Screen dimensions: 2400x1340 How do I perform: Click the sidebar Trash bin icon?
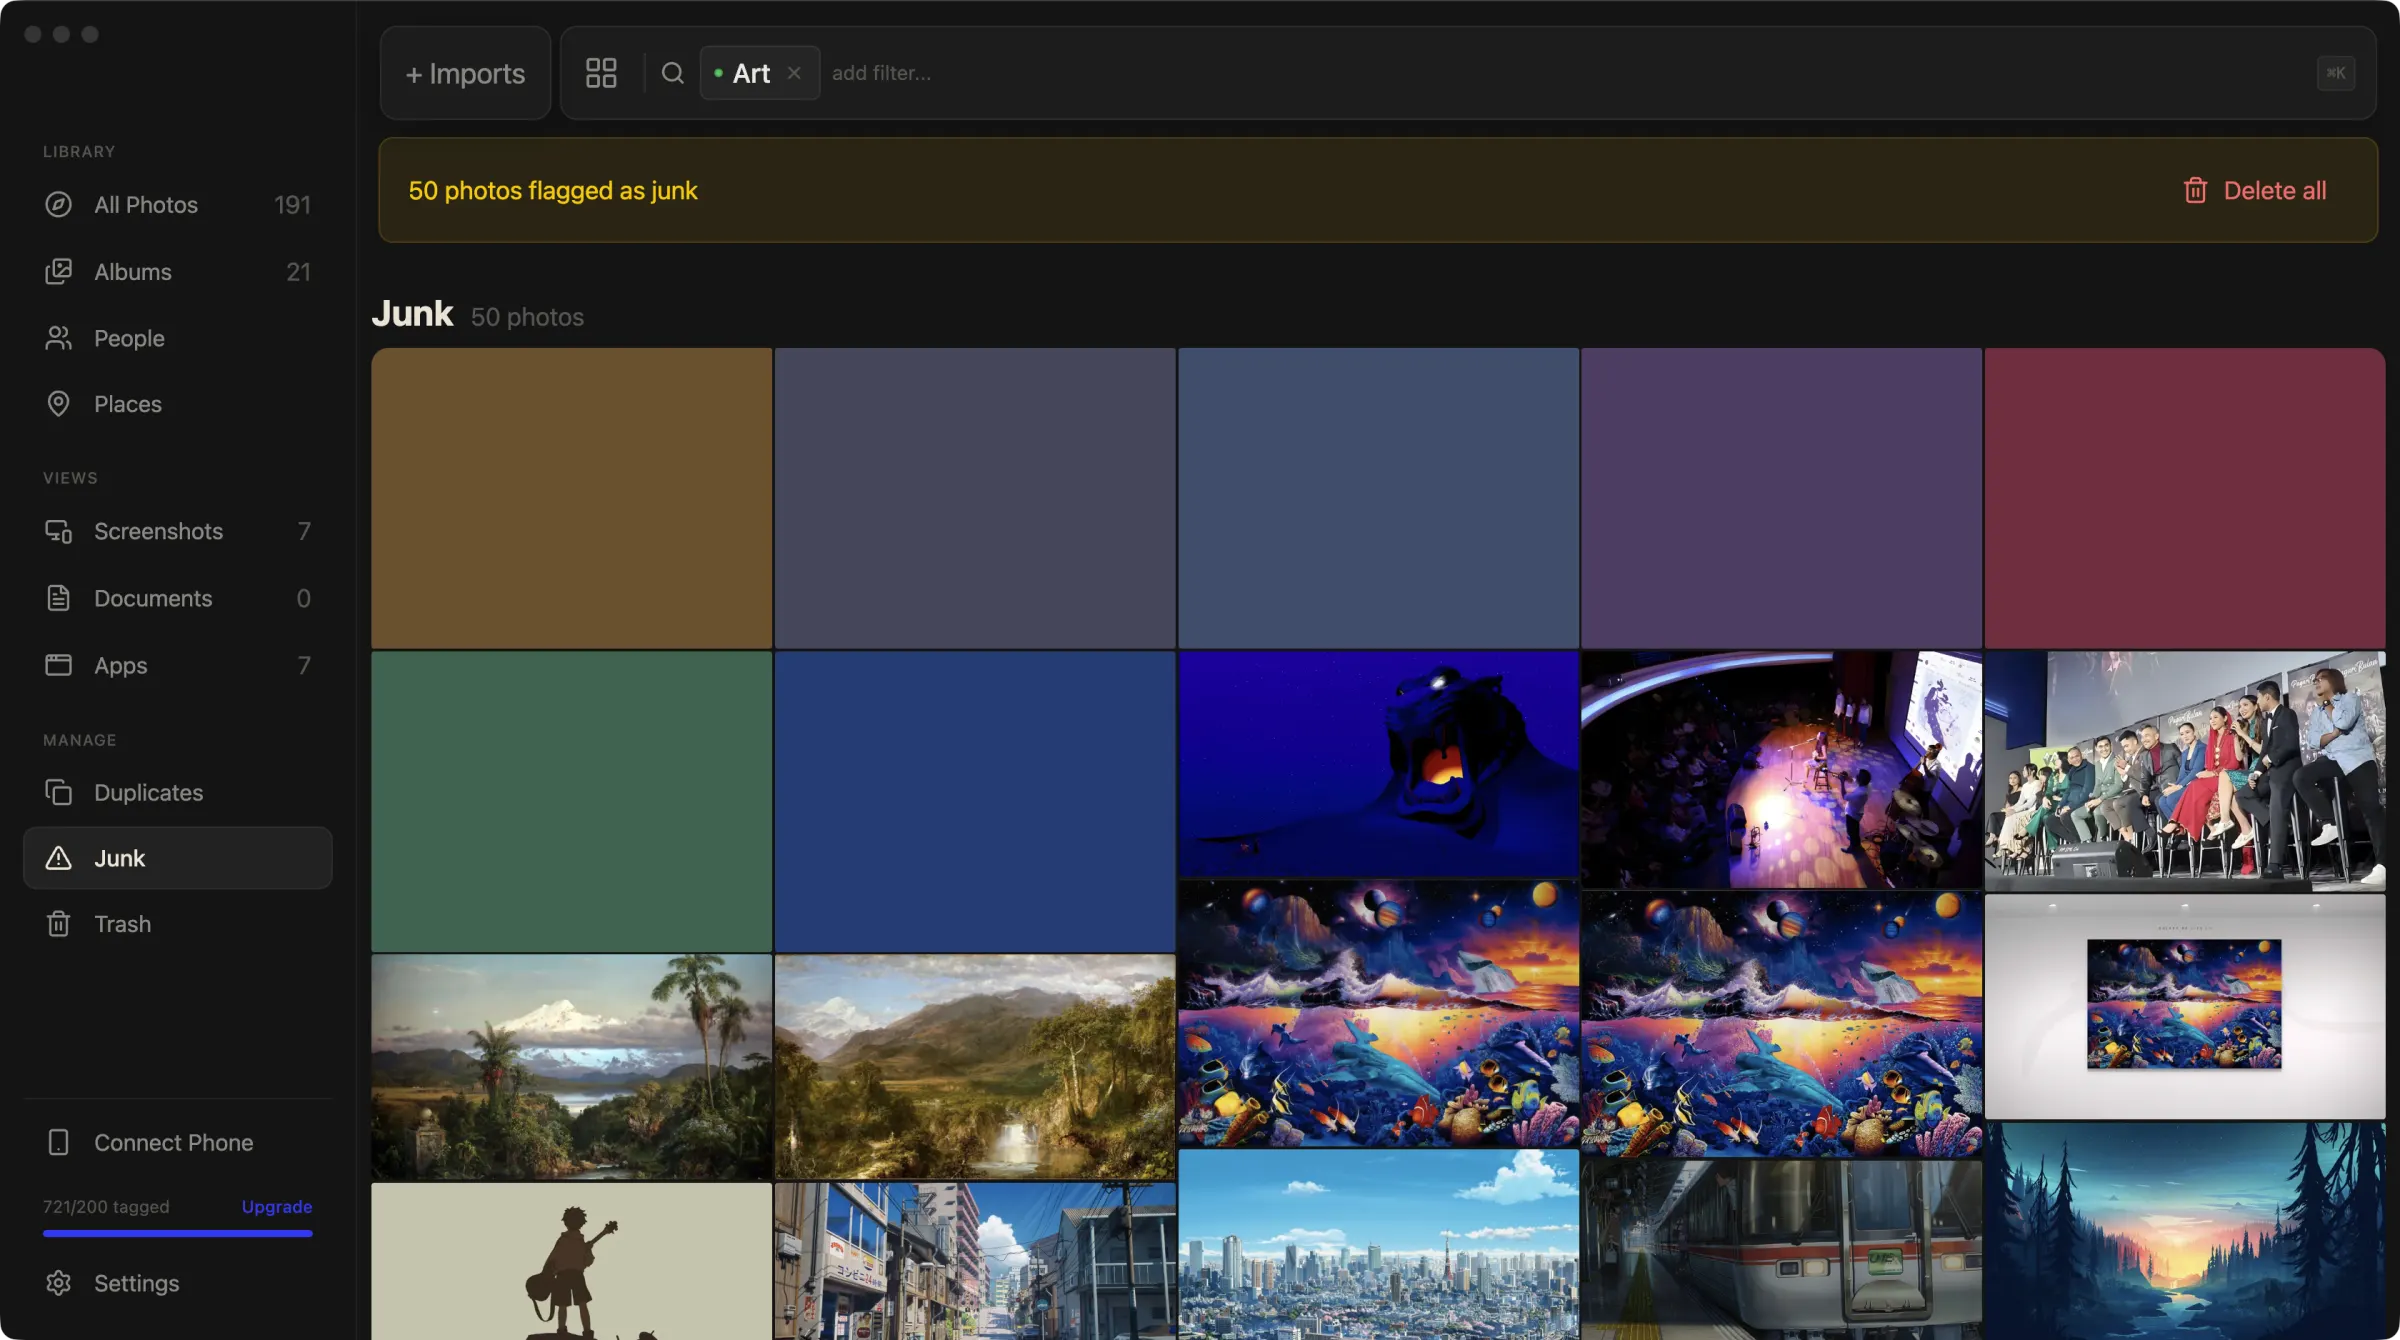(x=59, y=924)
